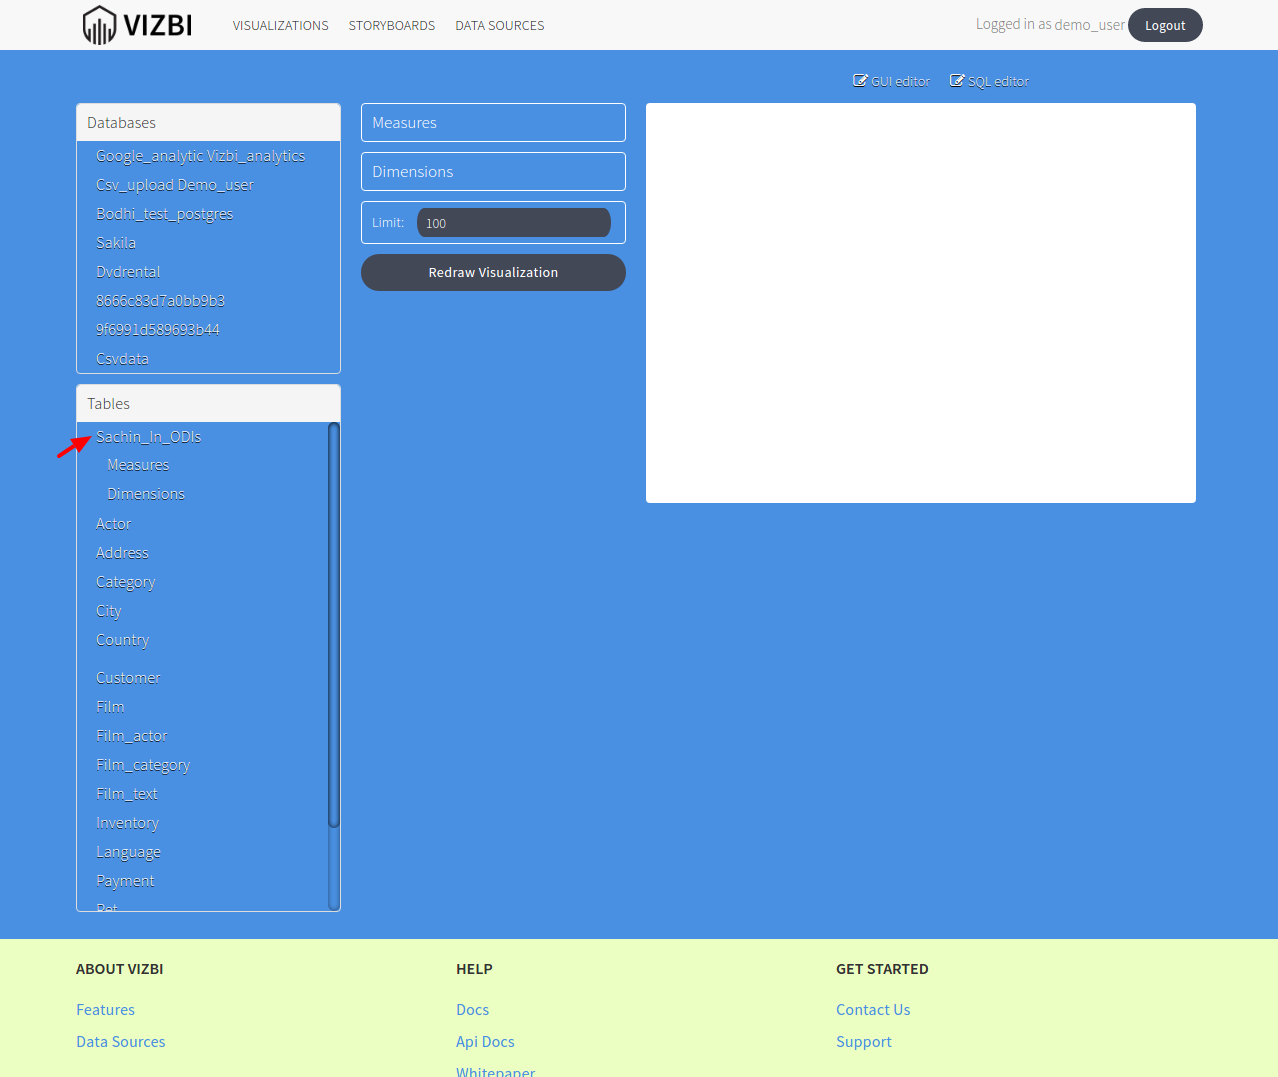Open the DATA SOURCES menu
This screenshot has height=1077, width=1278.
499,25
